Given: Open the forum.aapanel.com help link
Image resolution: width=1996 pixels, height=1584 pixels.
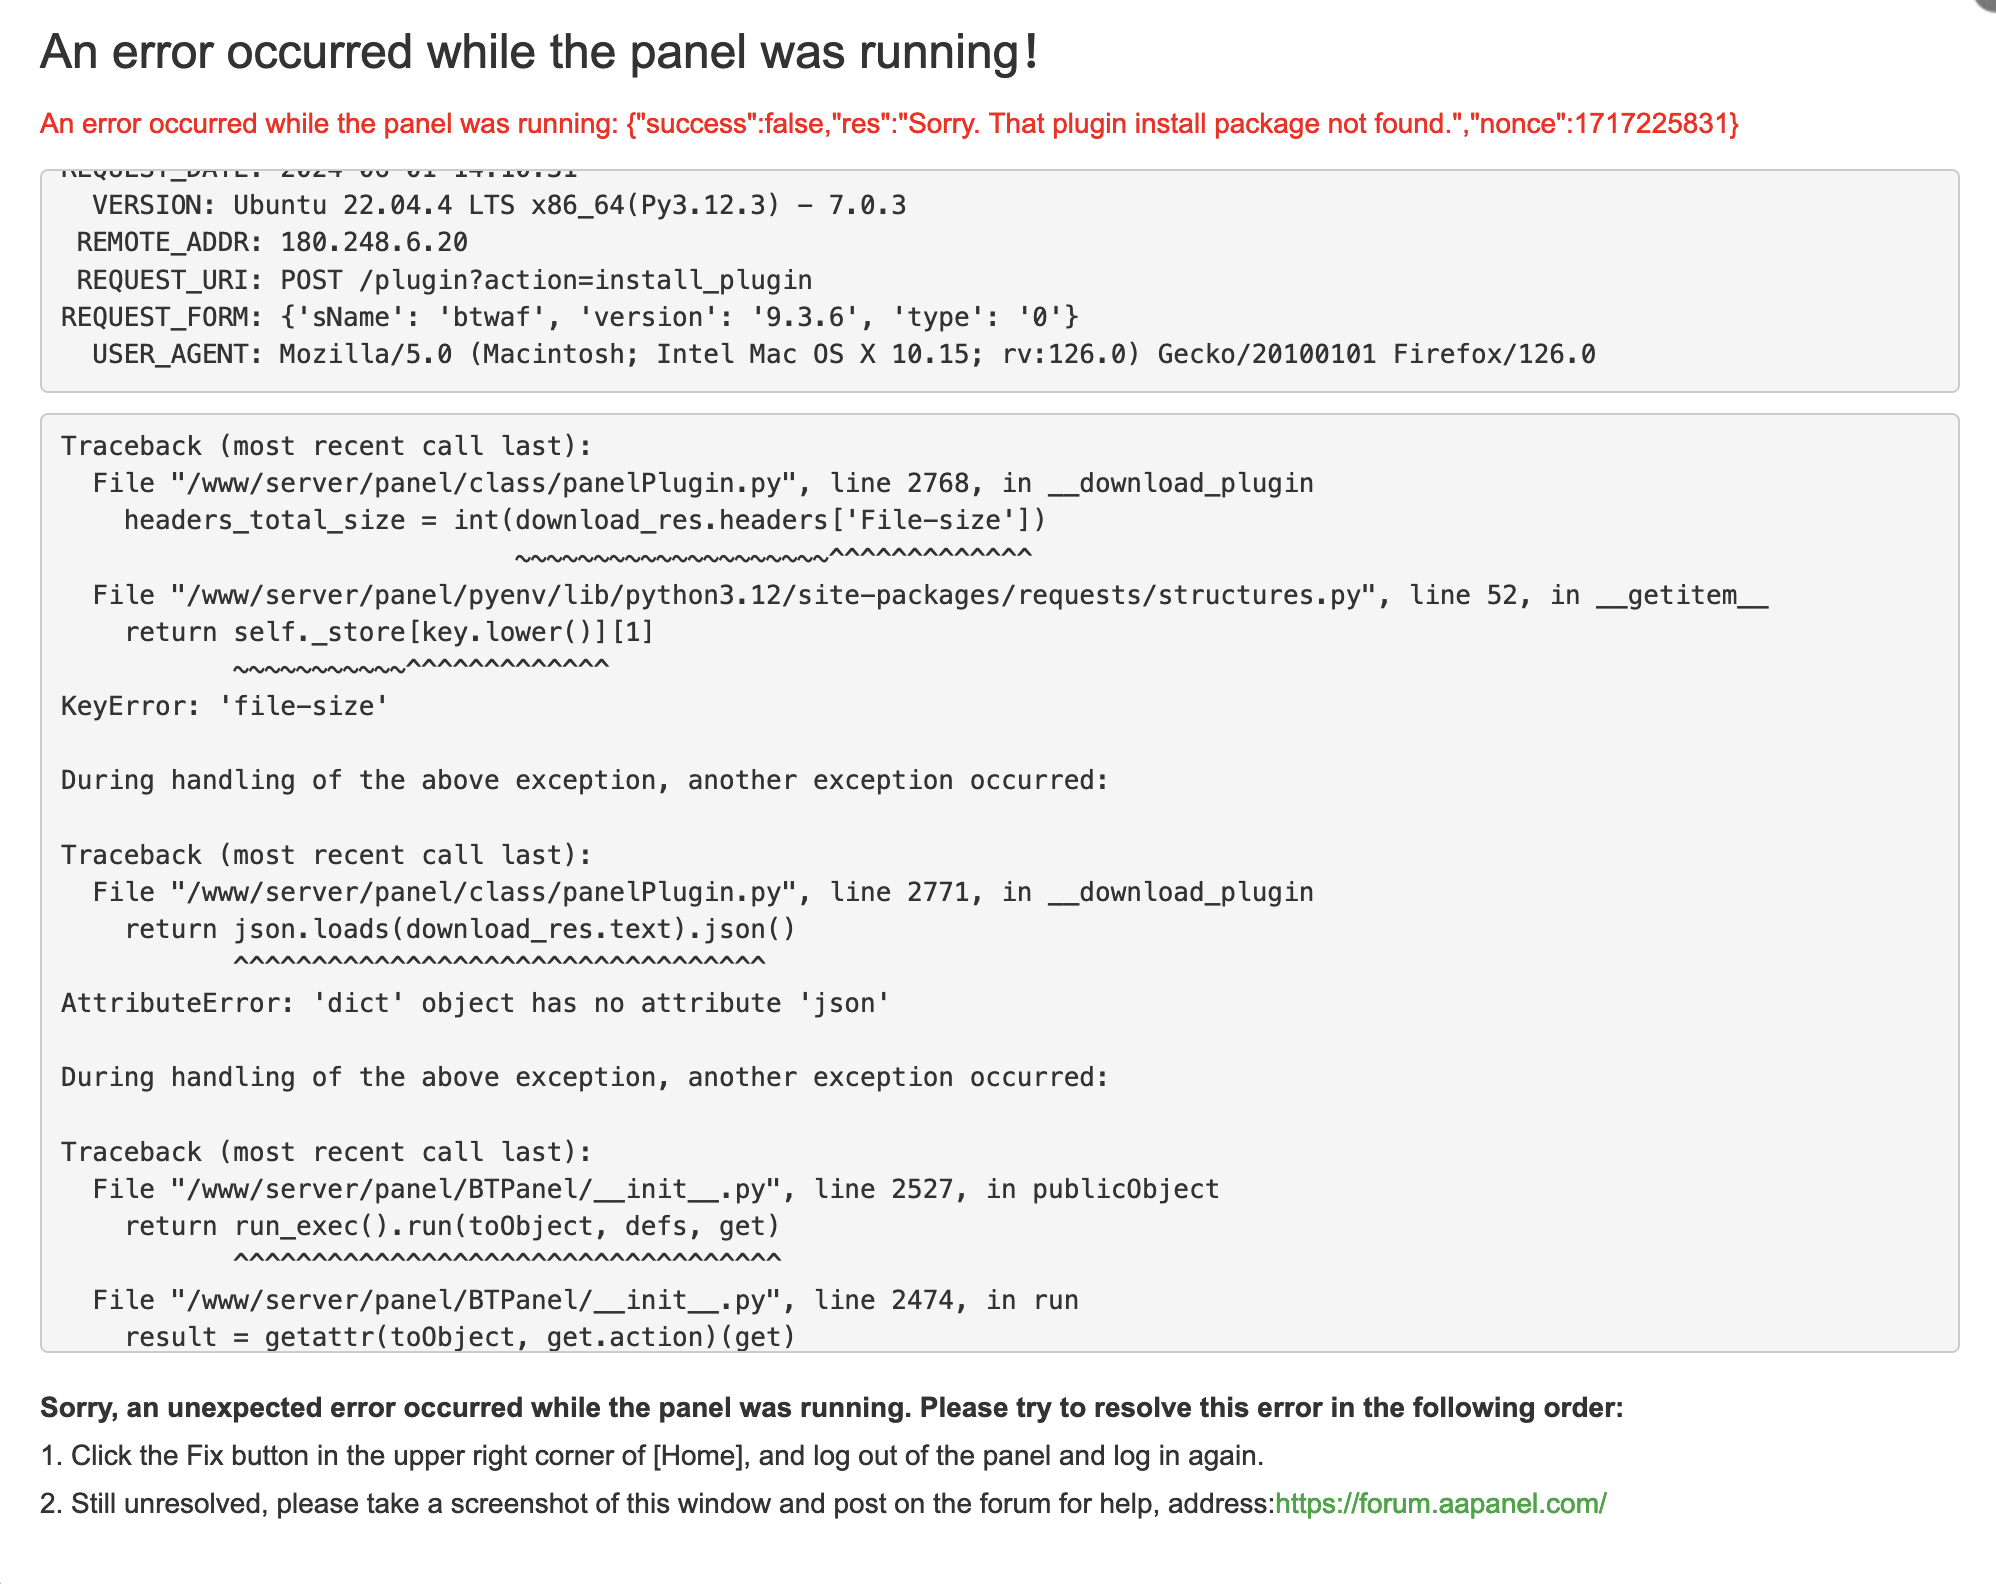Looking at the screenshot, I should (x=1440, y=1503).
